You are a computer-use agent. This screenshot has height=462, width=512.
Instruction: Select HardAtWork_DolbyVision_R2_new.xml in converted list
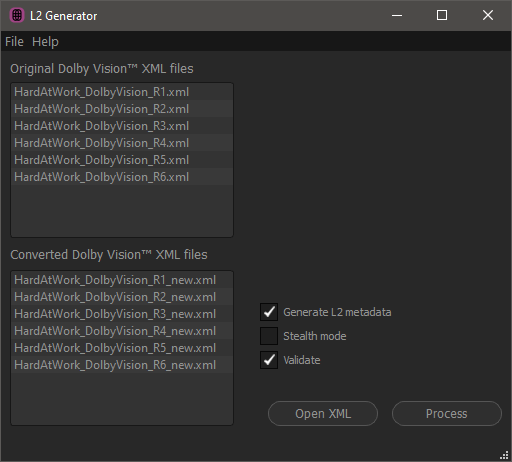click(x=122, y=297)
